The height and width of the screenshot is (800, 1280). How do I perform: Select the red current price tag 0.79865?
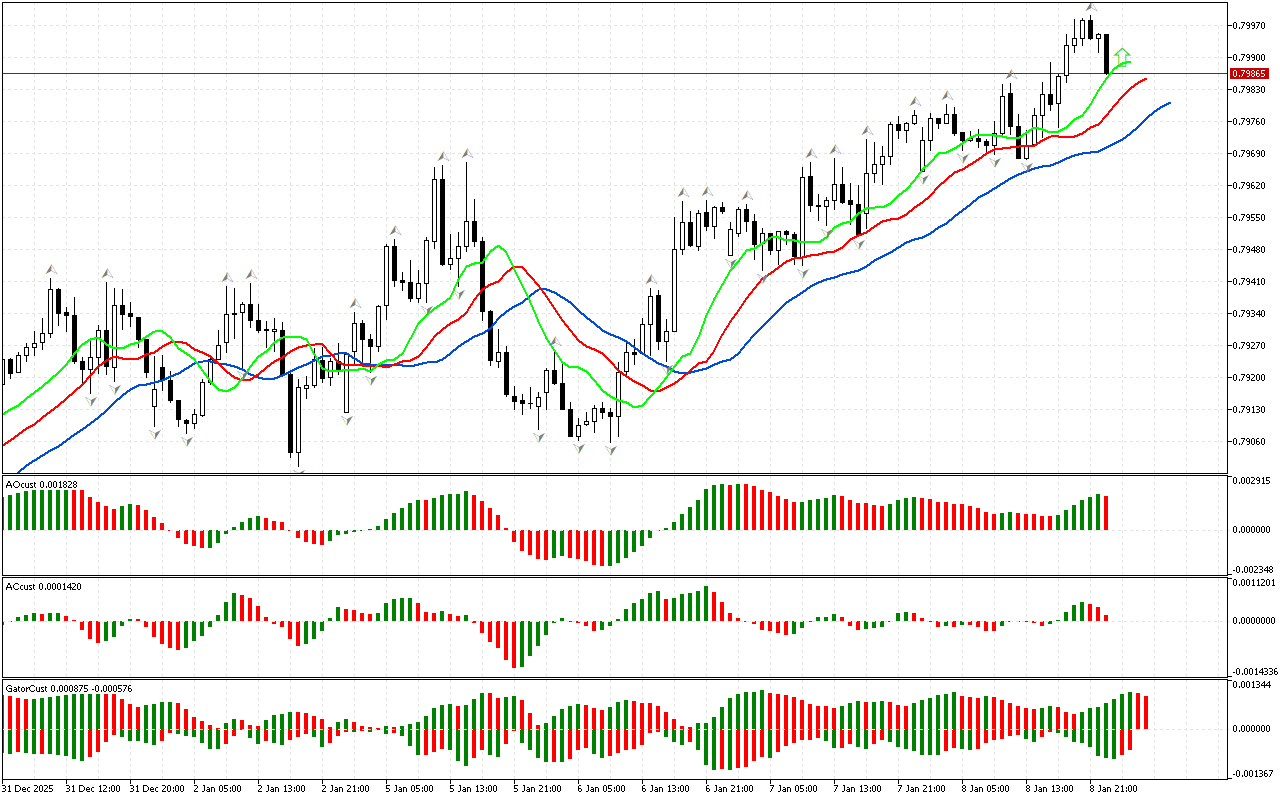(x=1249, y=74)
